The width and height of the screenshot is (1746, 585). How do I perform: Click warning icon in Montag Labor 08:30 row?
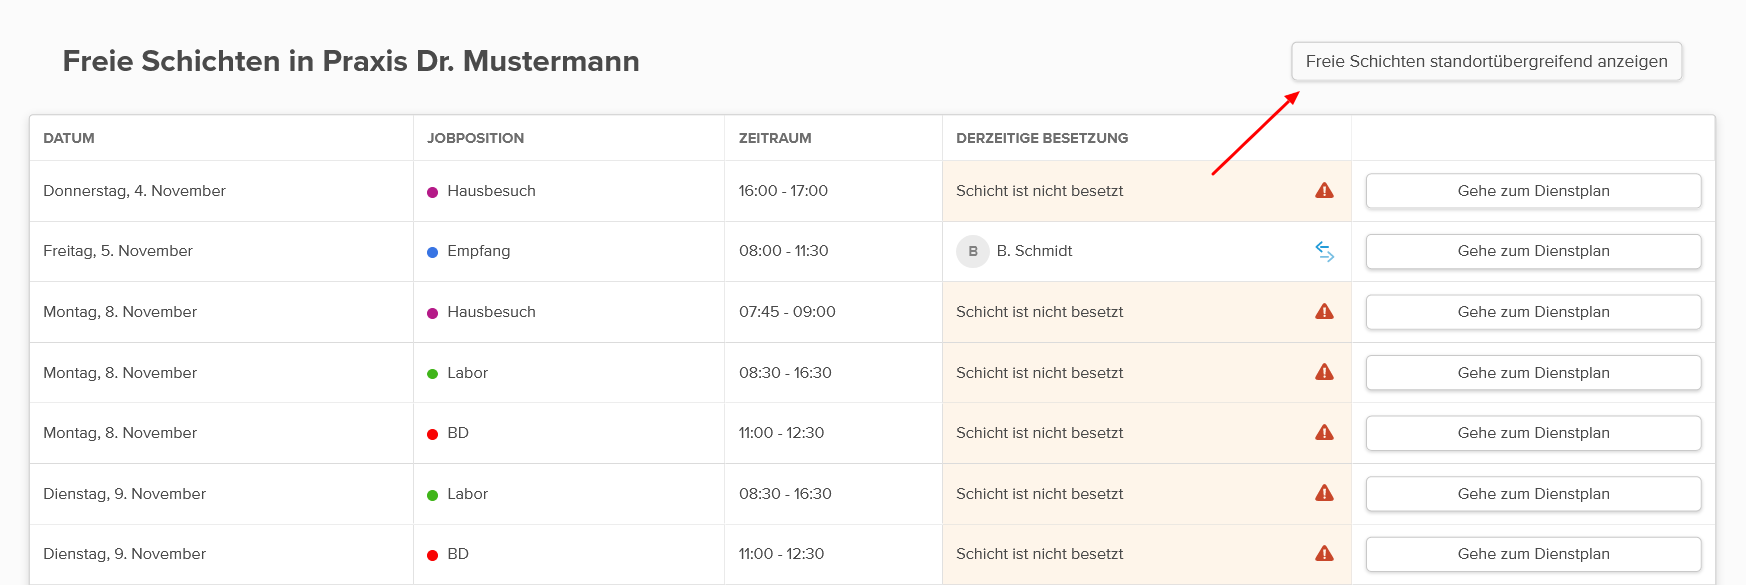click(x=1324, y=372)
